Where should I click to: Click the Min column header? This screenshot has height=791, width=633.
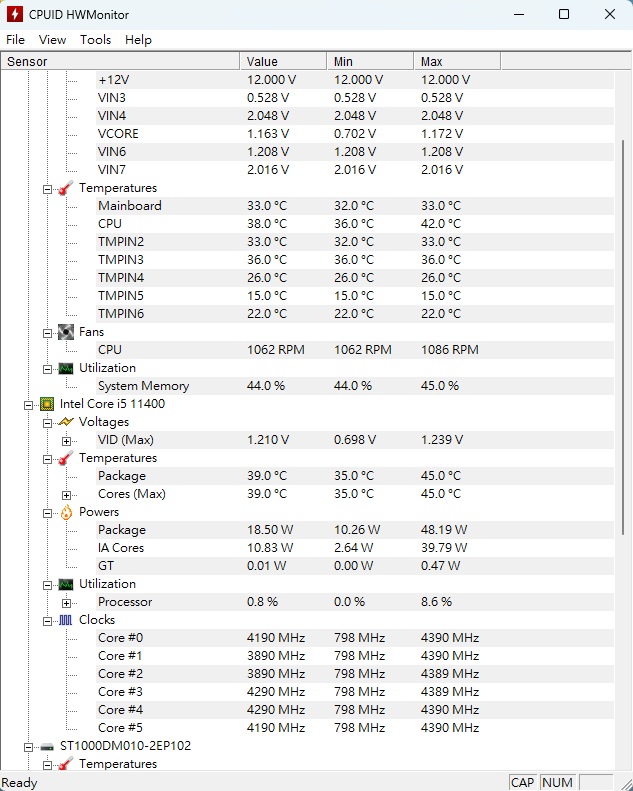coord(370,62)
